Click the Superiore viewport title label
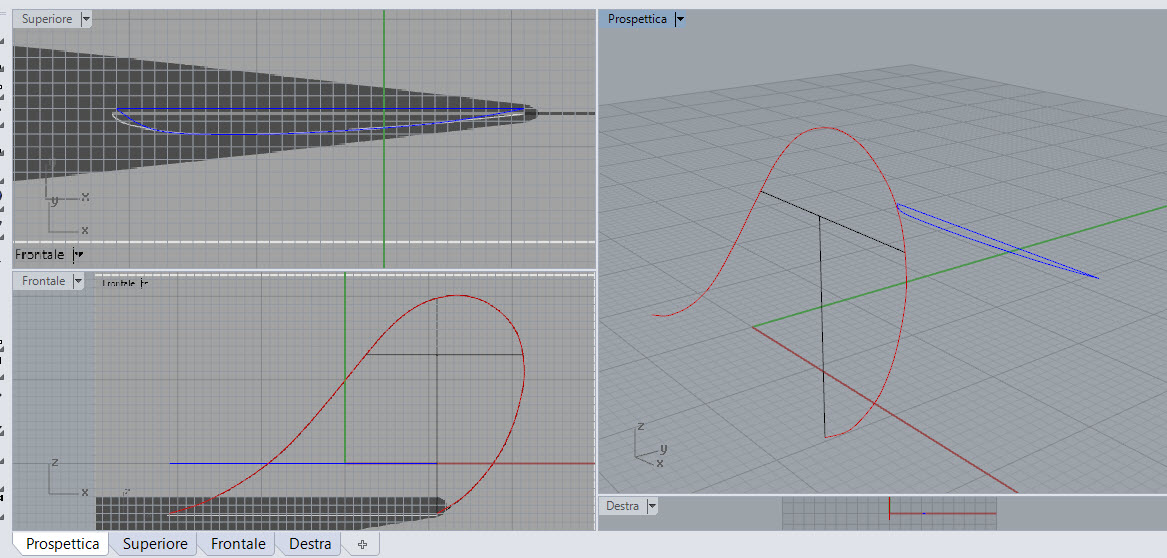1167x558 pixels. (x=48, y=19)
